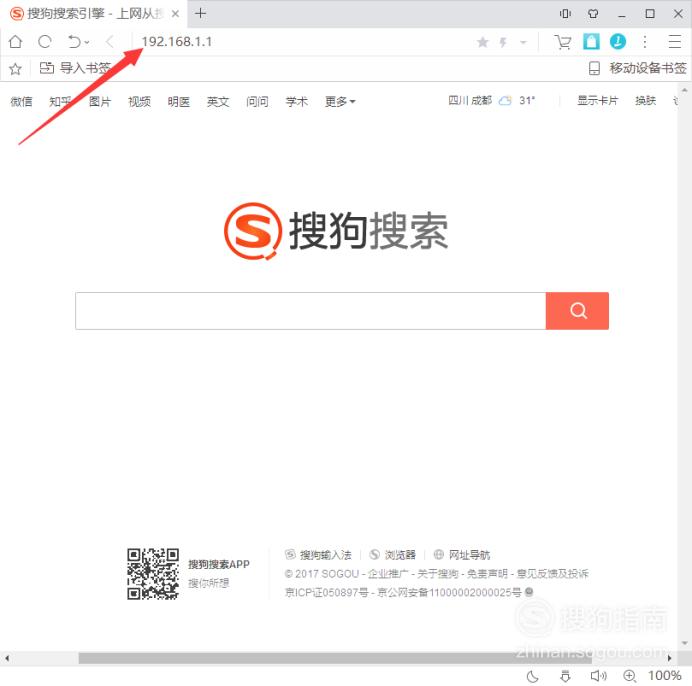Open 知乎 search category
692x686 pixels.
pos(60,102)
